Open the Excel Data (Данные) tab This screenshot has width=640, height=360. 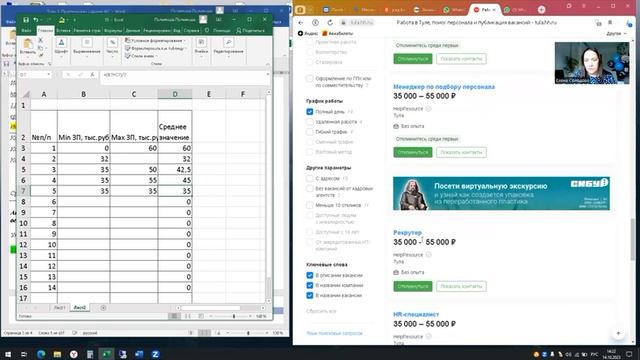coord(133,31)
